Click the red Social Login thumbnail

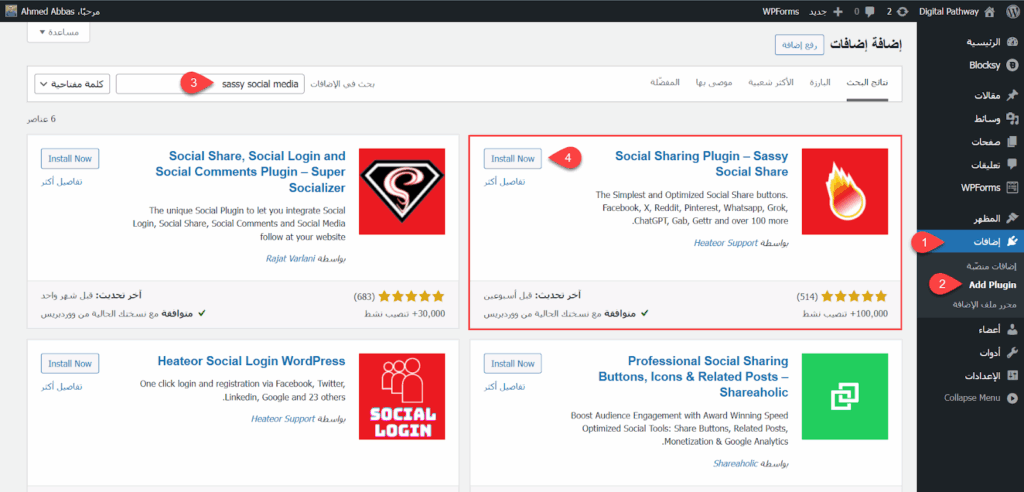tap(402, 397)
